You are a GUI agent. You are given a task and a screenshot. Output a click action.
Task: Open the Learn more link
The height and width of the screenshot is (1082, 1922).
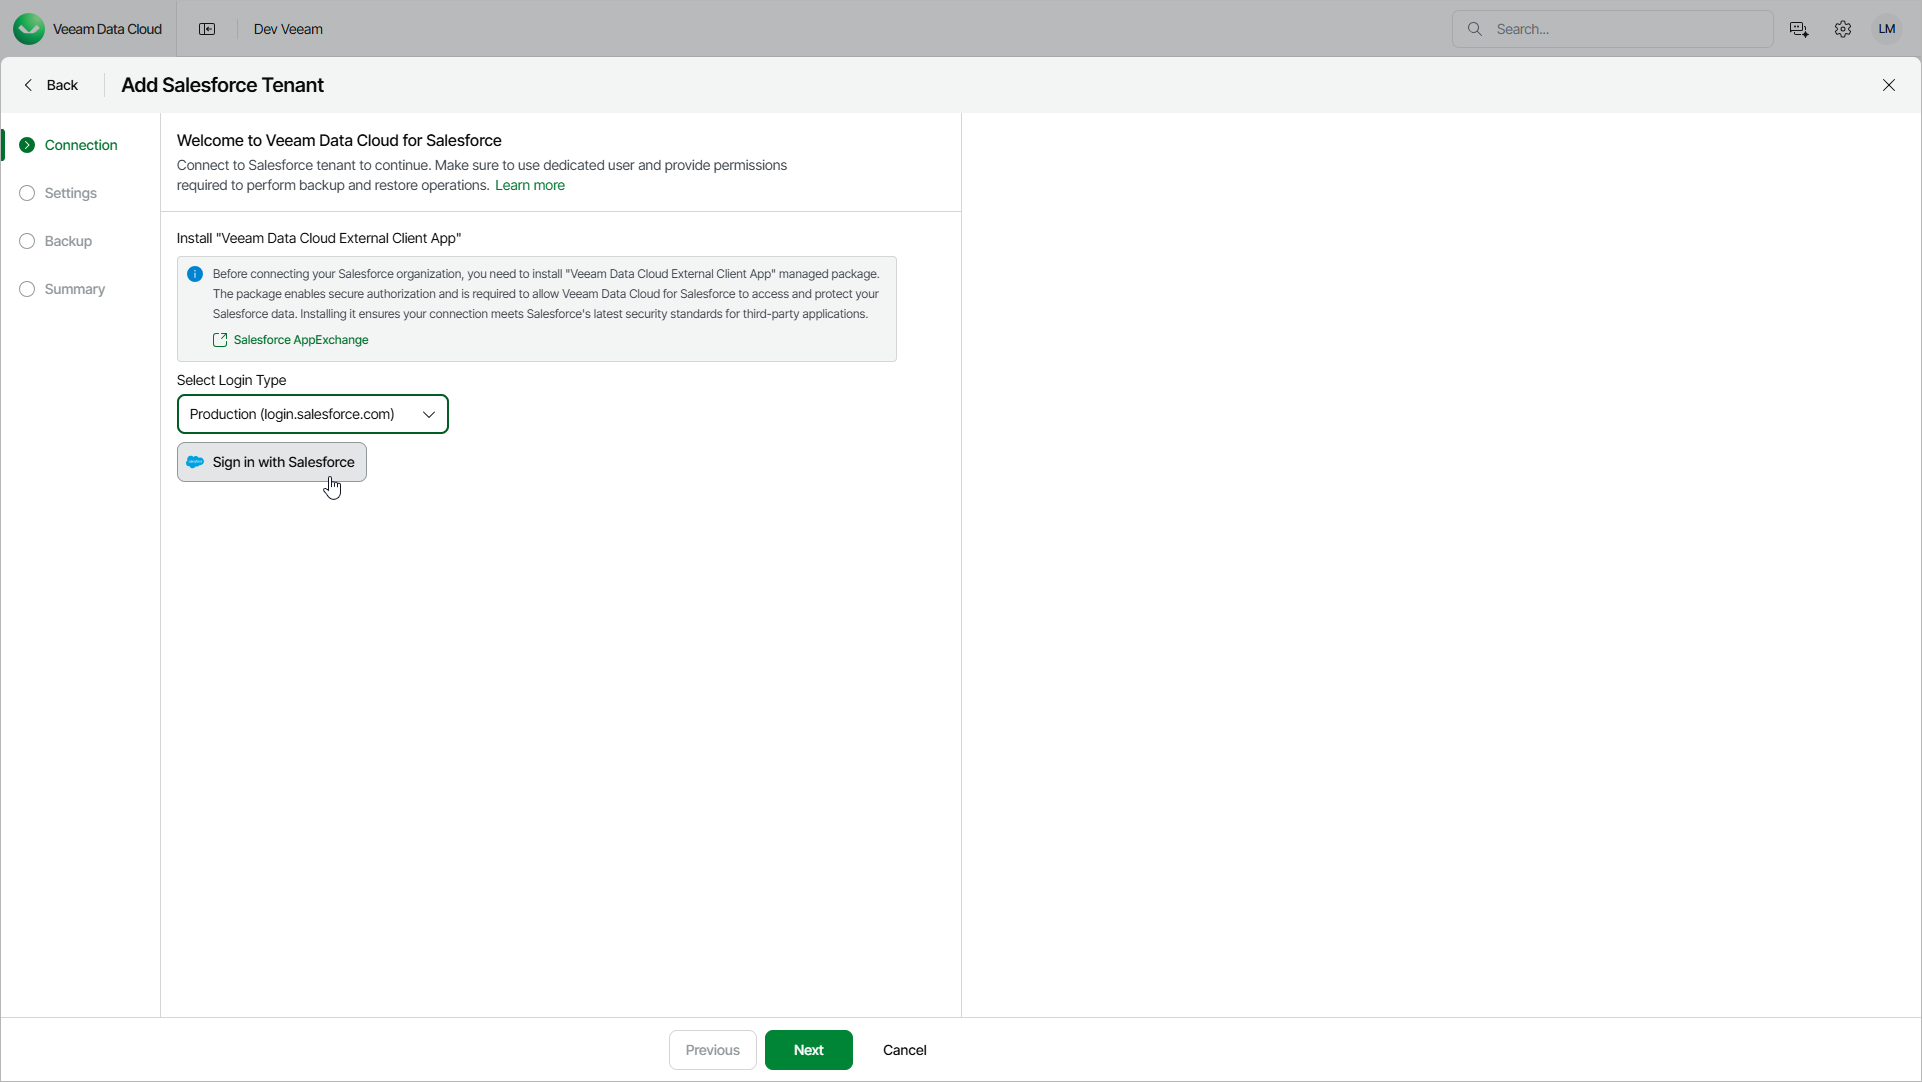pos(530,185)
